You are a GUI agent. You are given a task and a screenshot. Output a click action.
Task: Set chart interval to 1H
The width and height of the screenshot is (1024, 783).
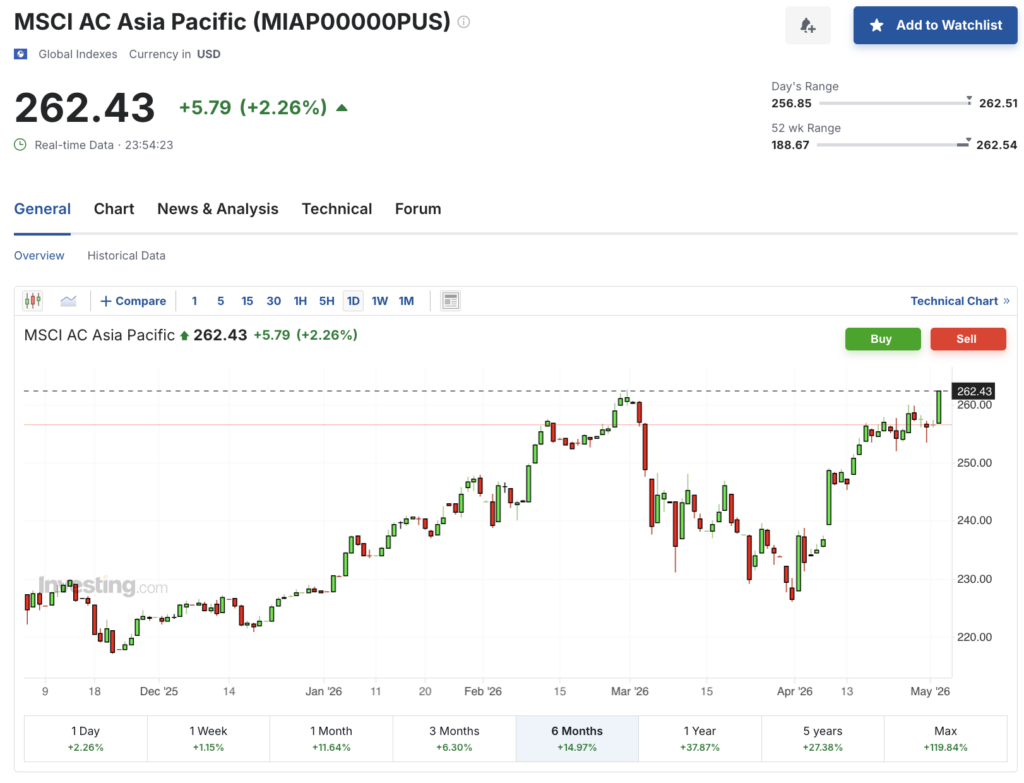tap(300, 301)
